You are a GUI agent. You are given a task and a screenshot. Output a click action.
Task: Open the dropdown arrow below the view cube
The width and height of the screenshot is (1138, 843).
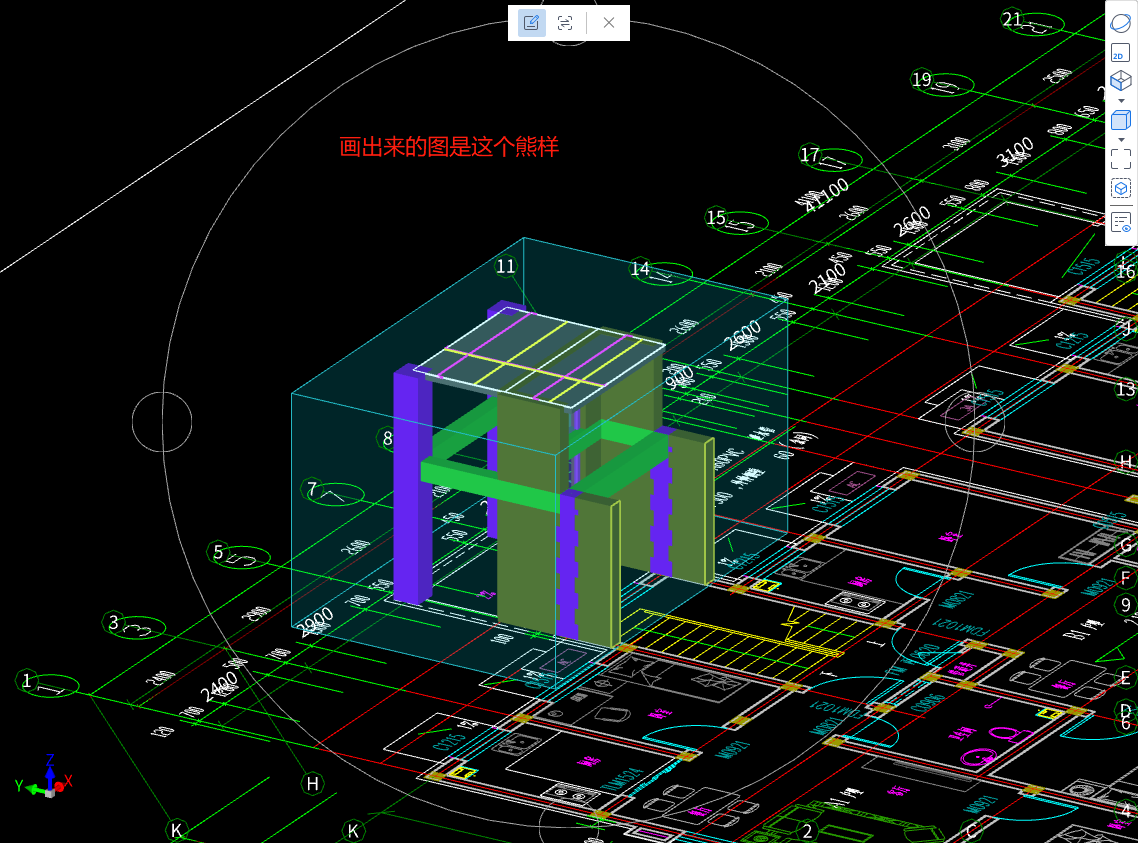(1121, 101)
